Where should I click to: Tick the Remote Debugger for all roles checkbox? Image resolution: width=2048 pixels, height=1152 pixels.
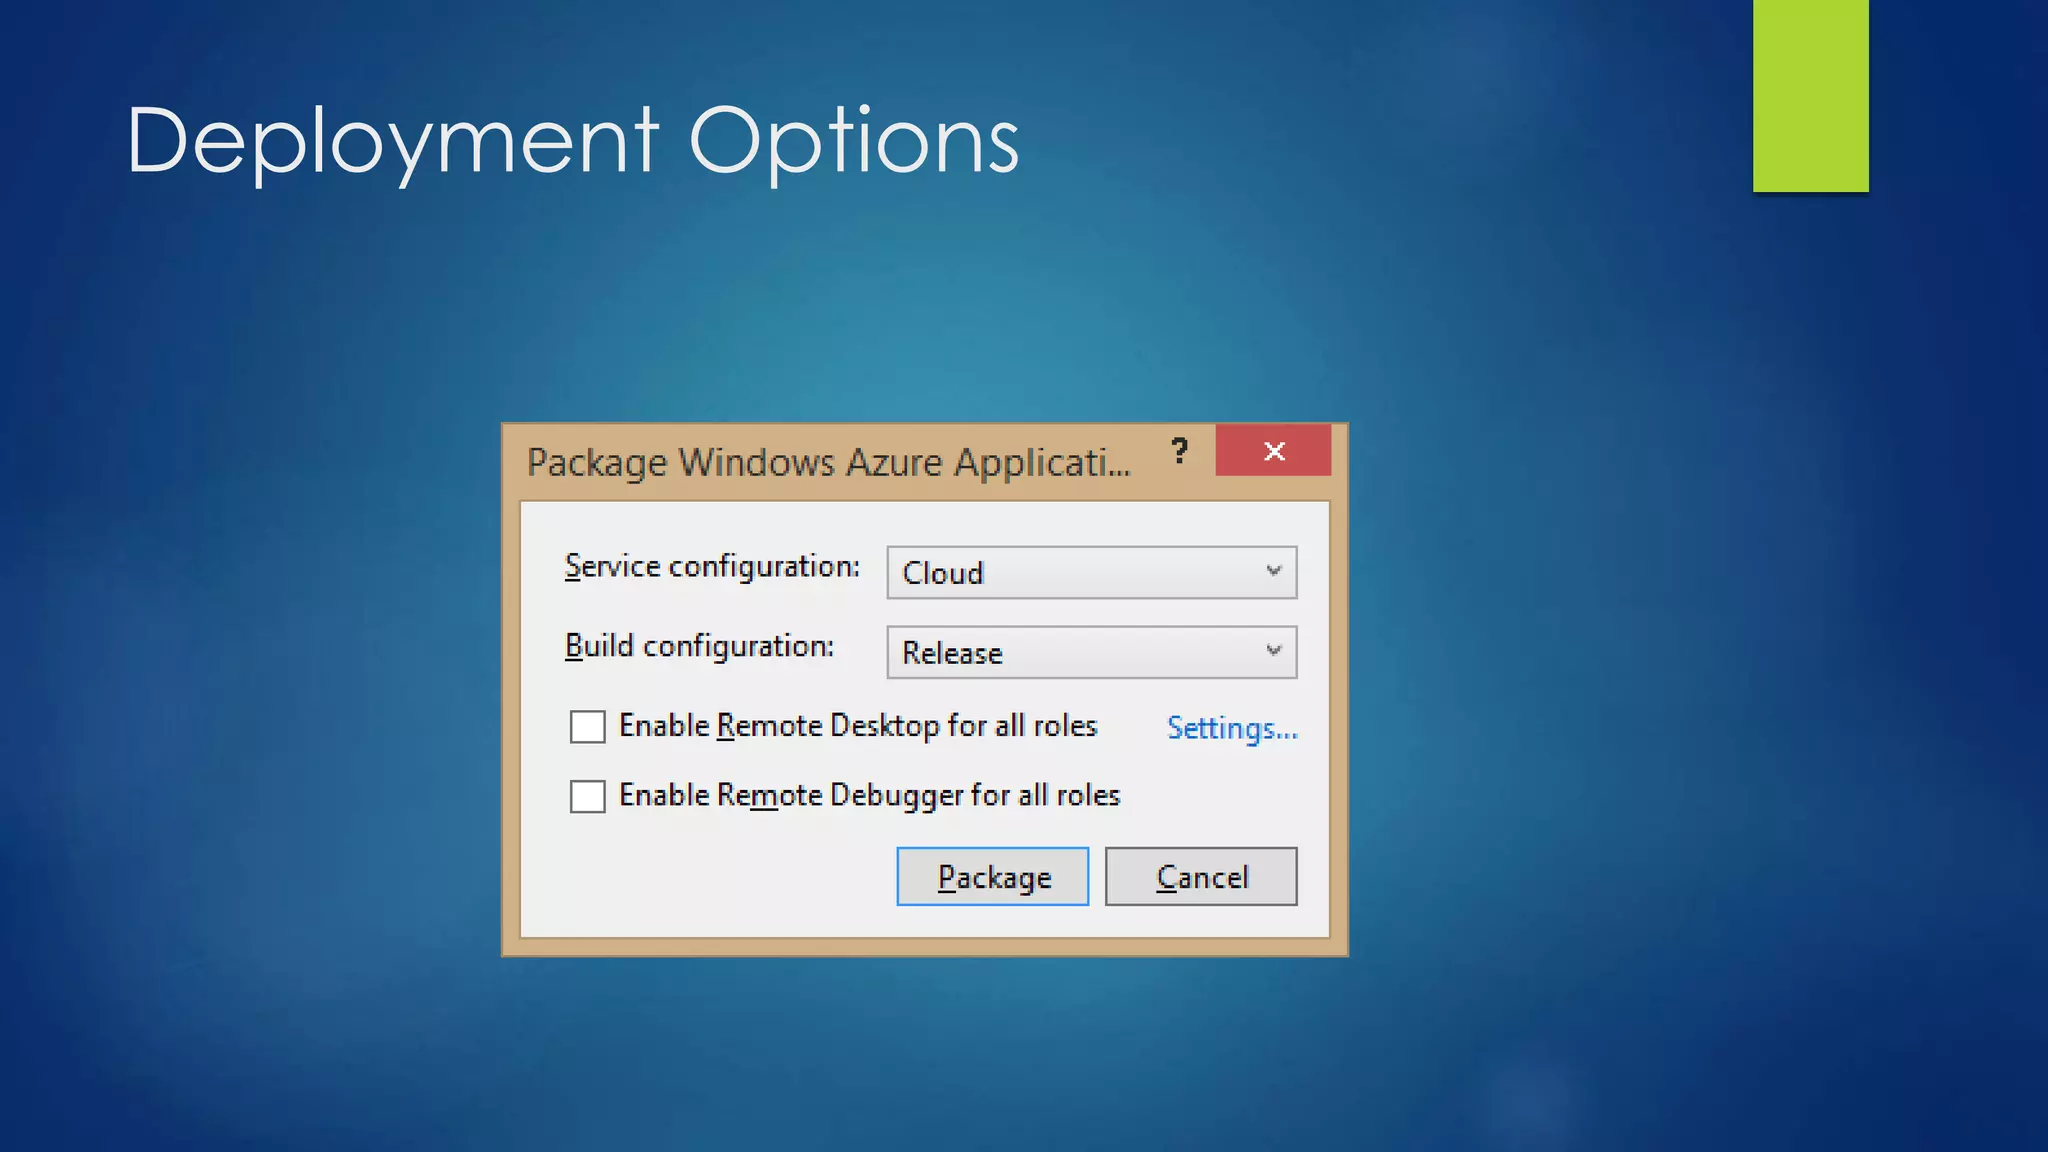(x=587, y=797)
